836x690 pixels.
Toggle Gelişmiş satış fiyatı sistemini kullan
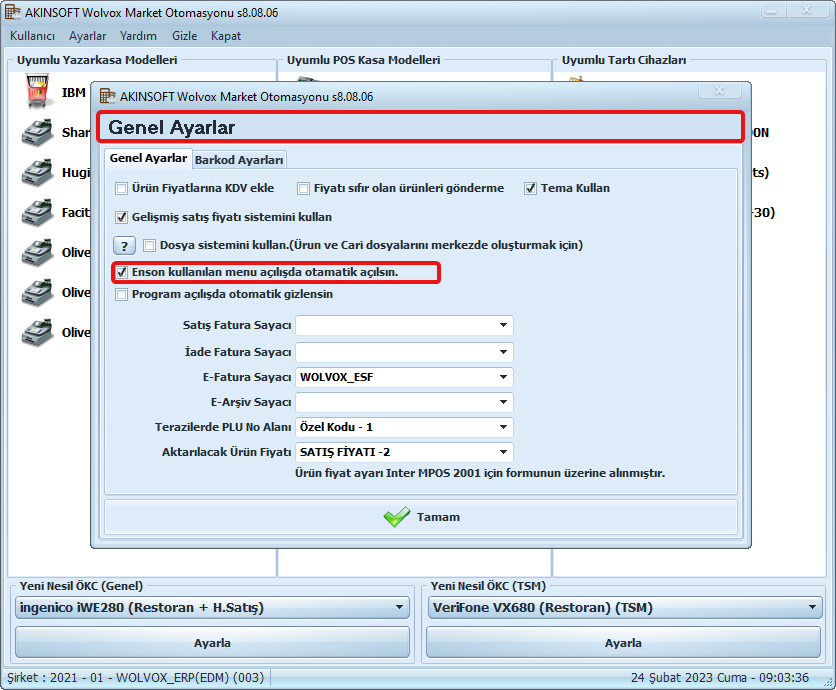coord(122,217)
